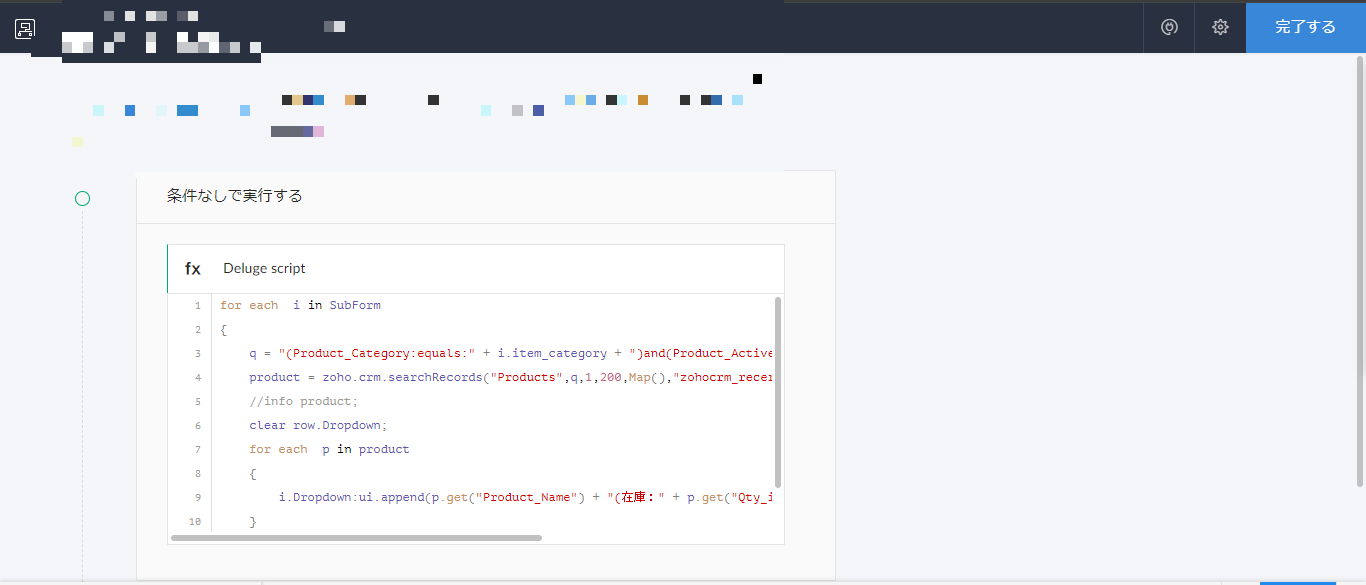Click the vertical scrollbar of script editor
Image resolution: width=1366 pixels, height=585 pixels.
[778, 391]
